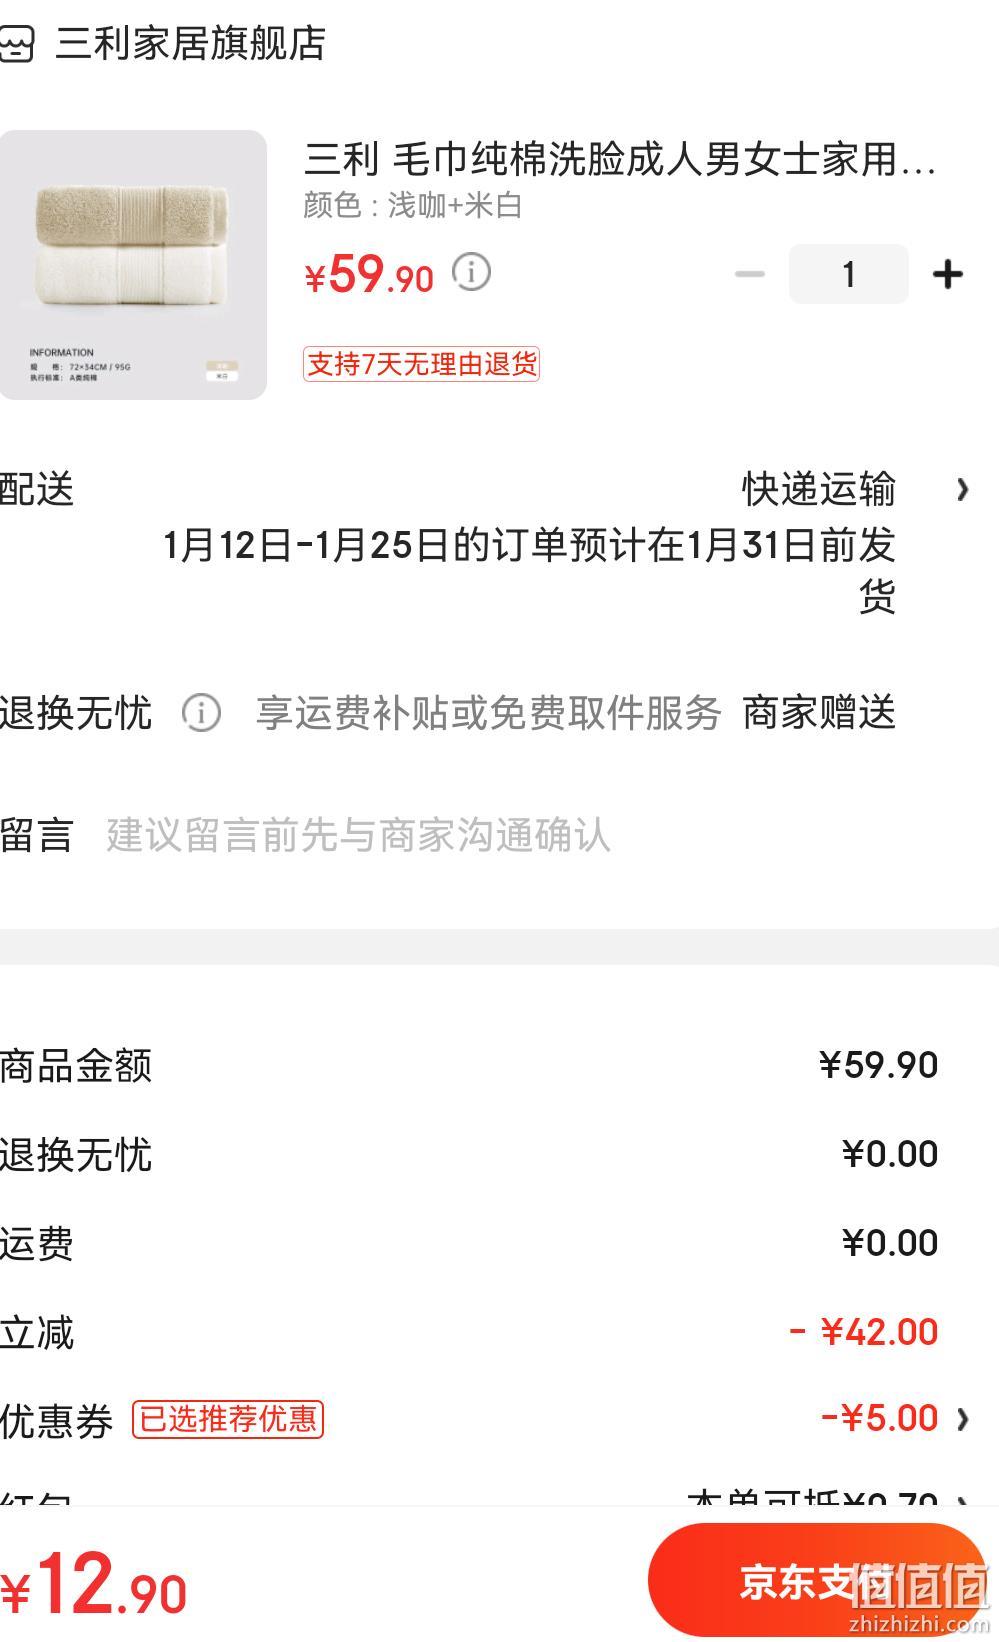Open the 三利 毛巾纯棉洗脸 product title

pyautogui.click(x=620, y=160)
